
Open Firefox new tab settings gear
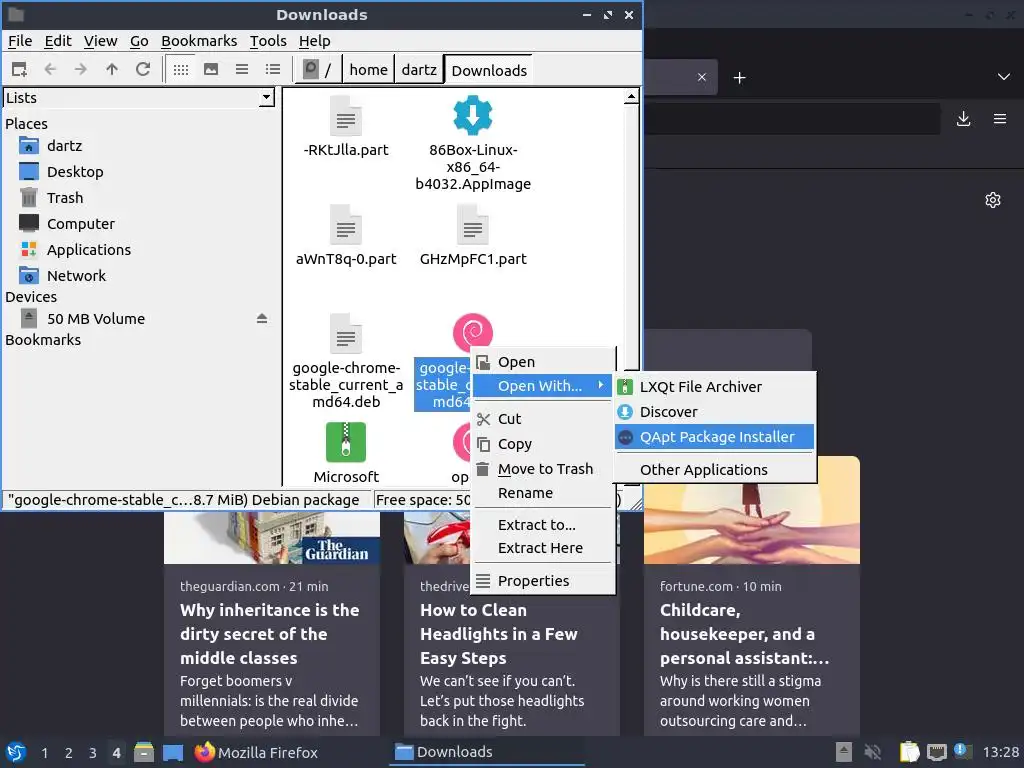[993, 200]
